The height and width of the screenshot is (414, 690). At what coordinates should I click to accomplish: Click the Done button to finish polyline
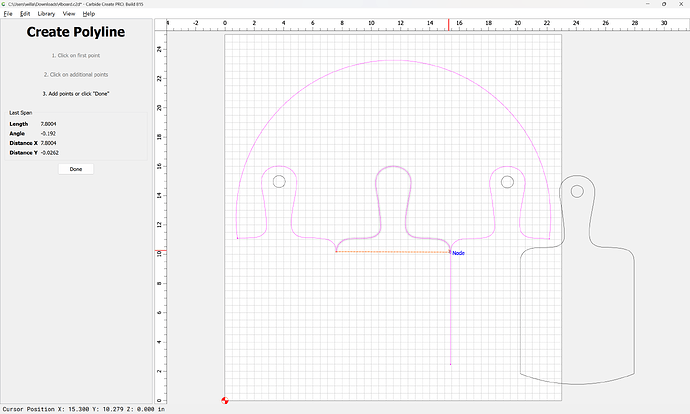(76, 169)
